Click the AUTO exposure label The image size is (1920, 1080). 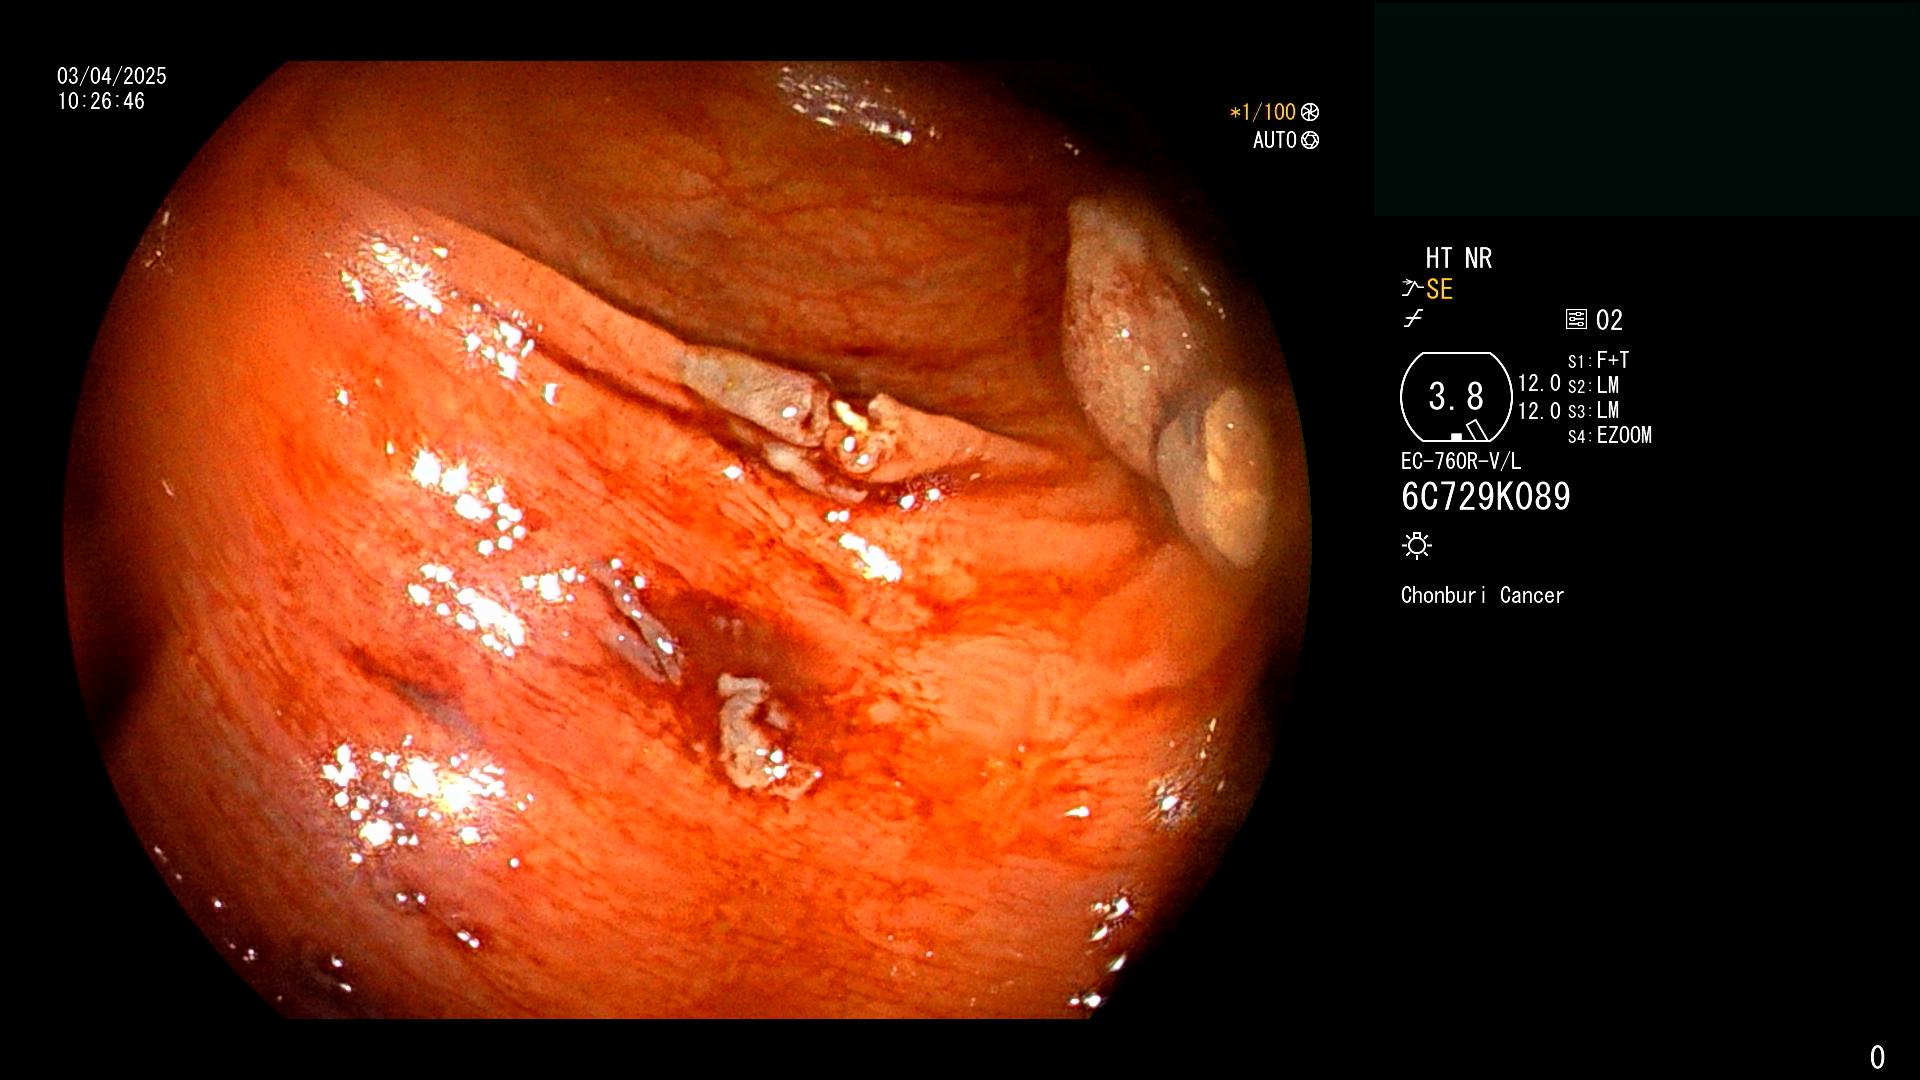[x=1275, y=140]
